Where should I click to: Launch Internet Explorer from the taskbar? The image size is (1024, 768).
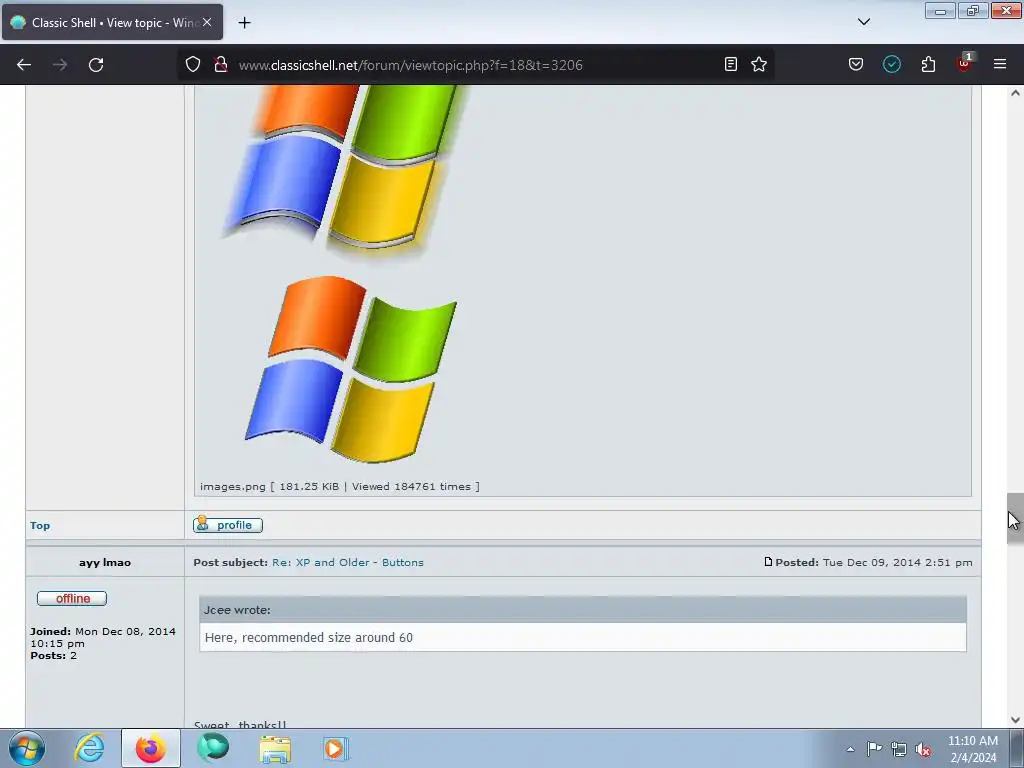tap(89, 748)
